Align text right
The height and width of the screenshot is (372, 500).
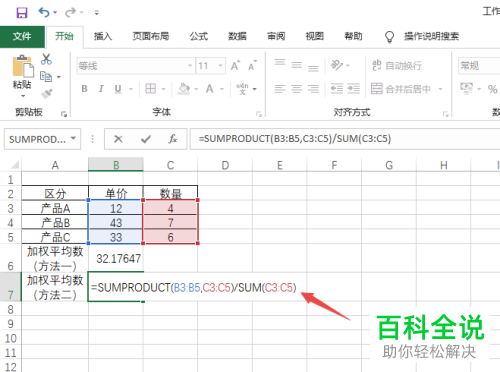click(x=313, y=89)
